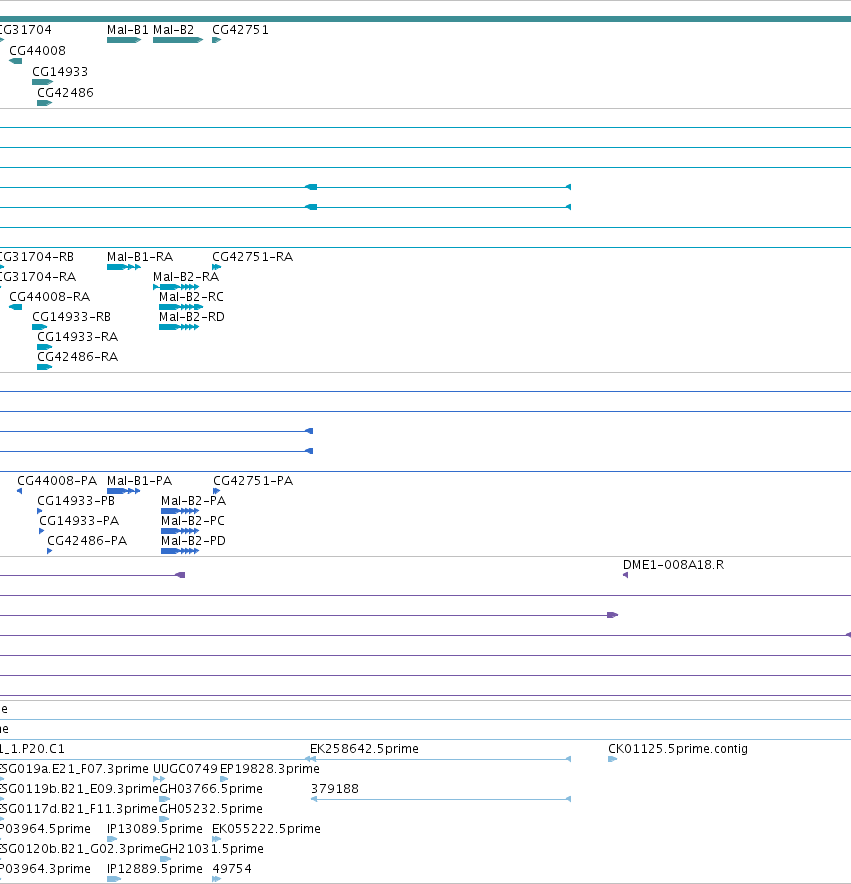Click the EK055222.5prime EST label
The width and height of the screenshot is (851, 884).
coord(266,829)
